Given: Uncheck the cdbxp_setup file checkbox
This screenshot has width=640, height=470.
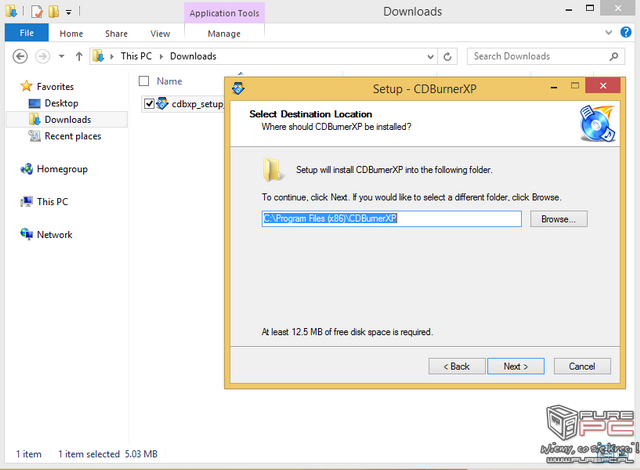Looking at the screenshot, I should coord(149,104).
